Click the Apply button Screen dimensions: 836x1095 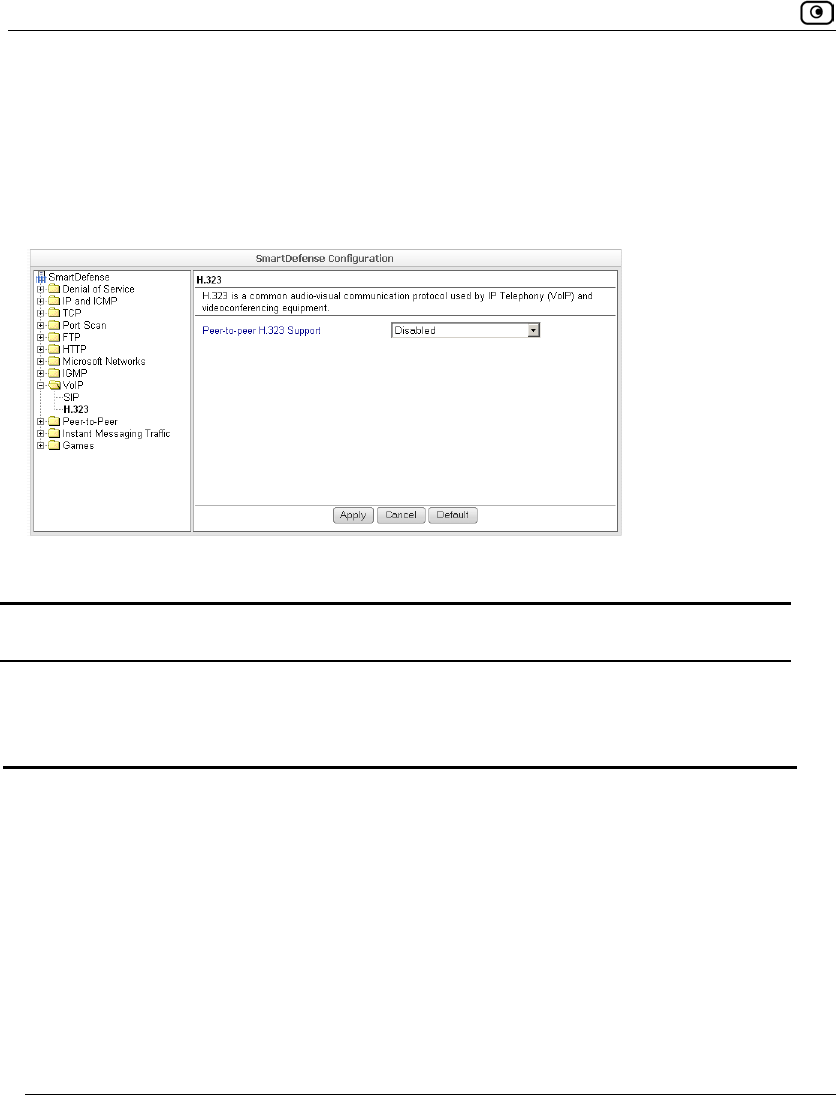353,515
